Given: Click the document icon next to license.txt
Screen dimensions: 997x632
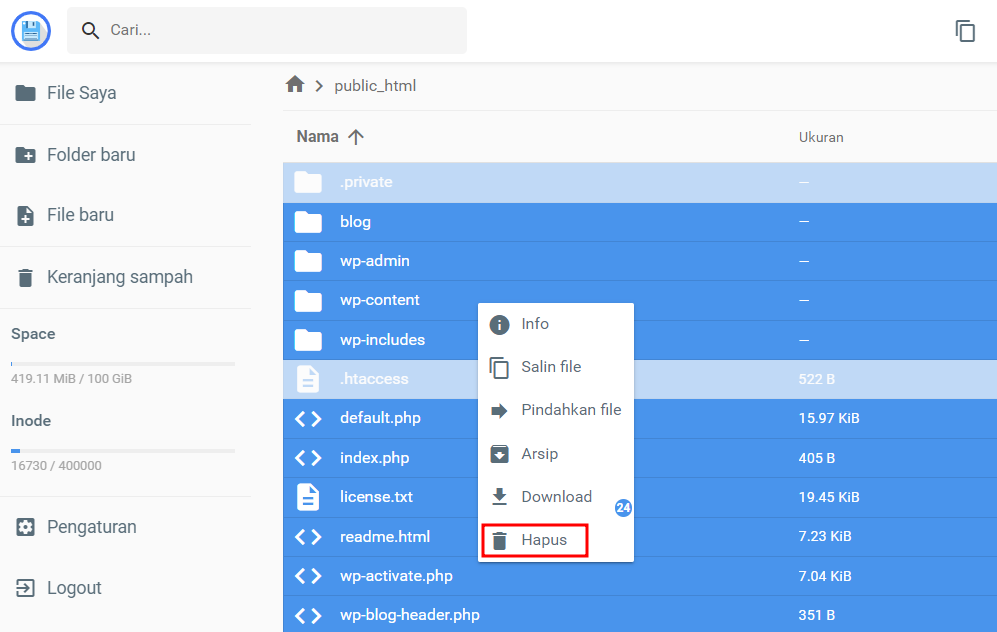Looking at the screenshot, I should (308, 497).
